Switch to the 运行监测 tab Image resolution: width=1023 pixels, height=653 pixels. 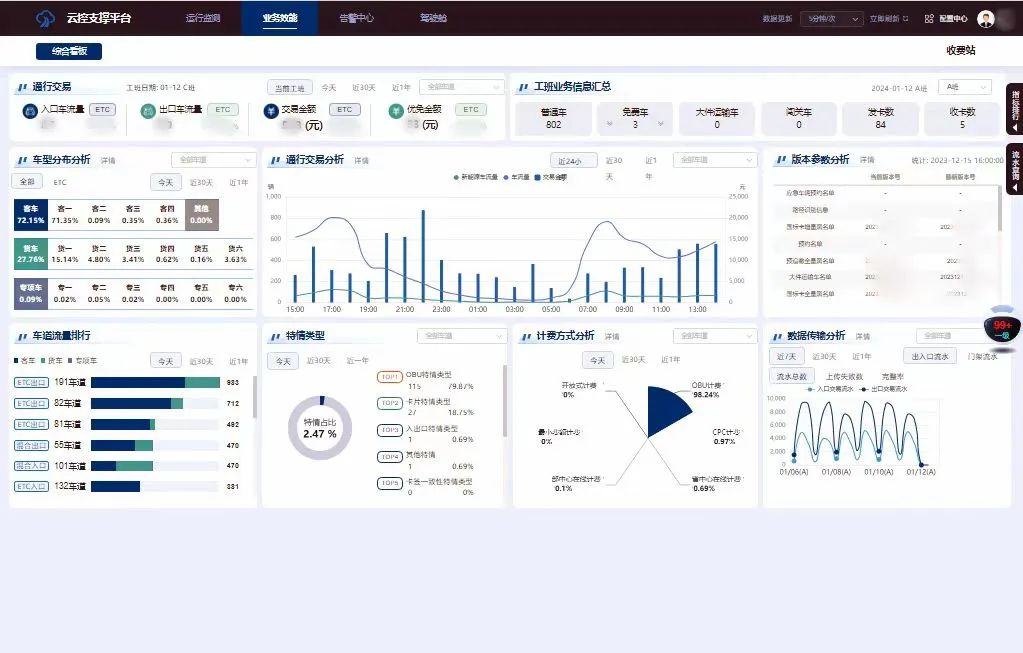pos(203,18)
